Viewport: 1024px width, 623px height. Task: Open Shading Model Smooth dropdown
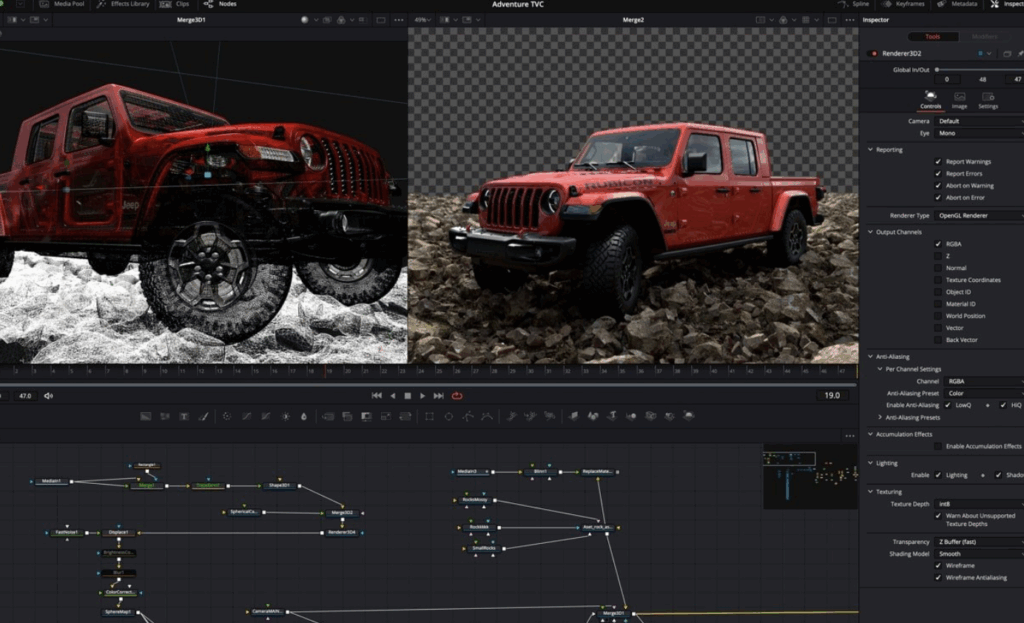978,554
